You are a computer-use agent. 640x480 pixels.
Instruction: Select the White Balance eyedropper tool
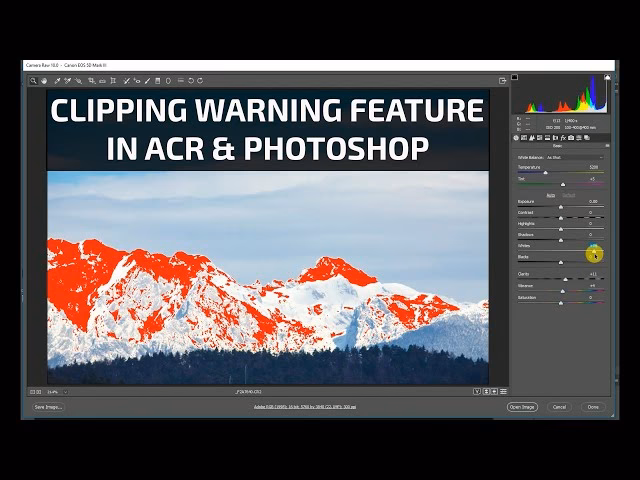(x=57, y=81)
